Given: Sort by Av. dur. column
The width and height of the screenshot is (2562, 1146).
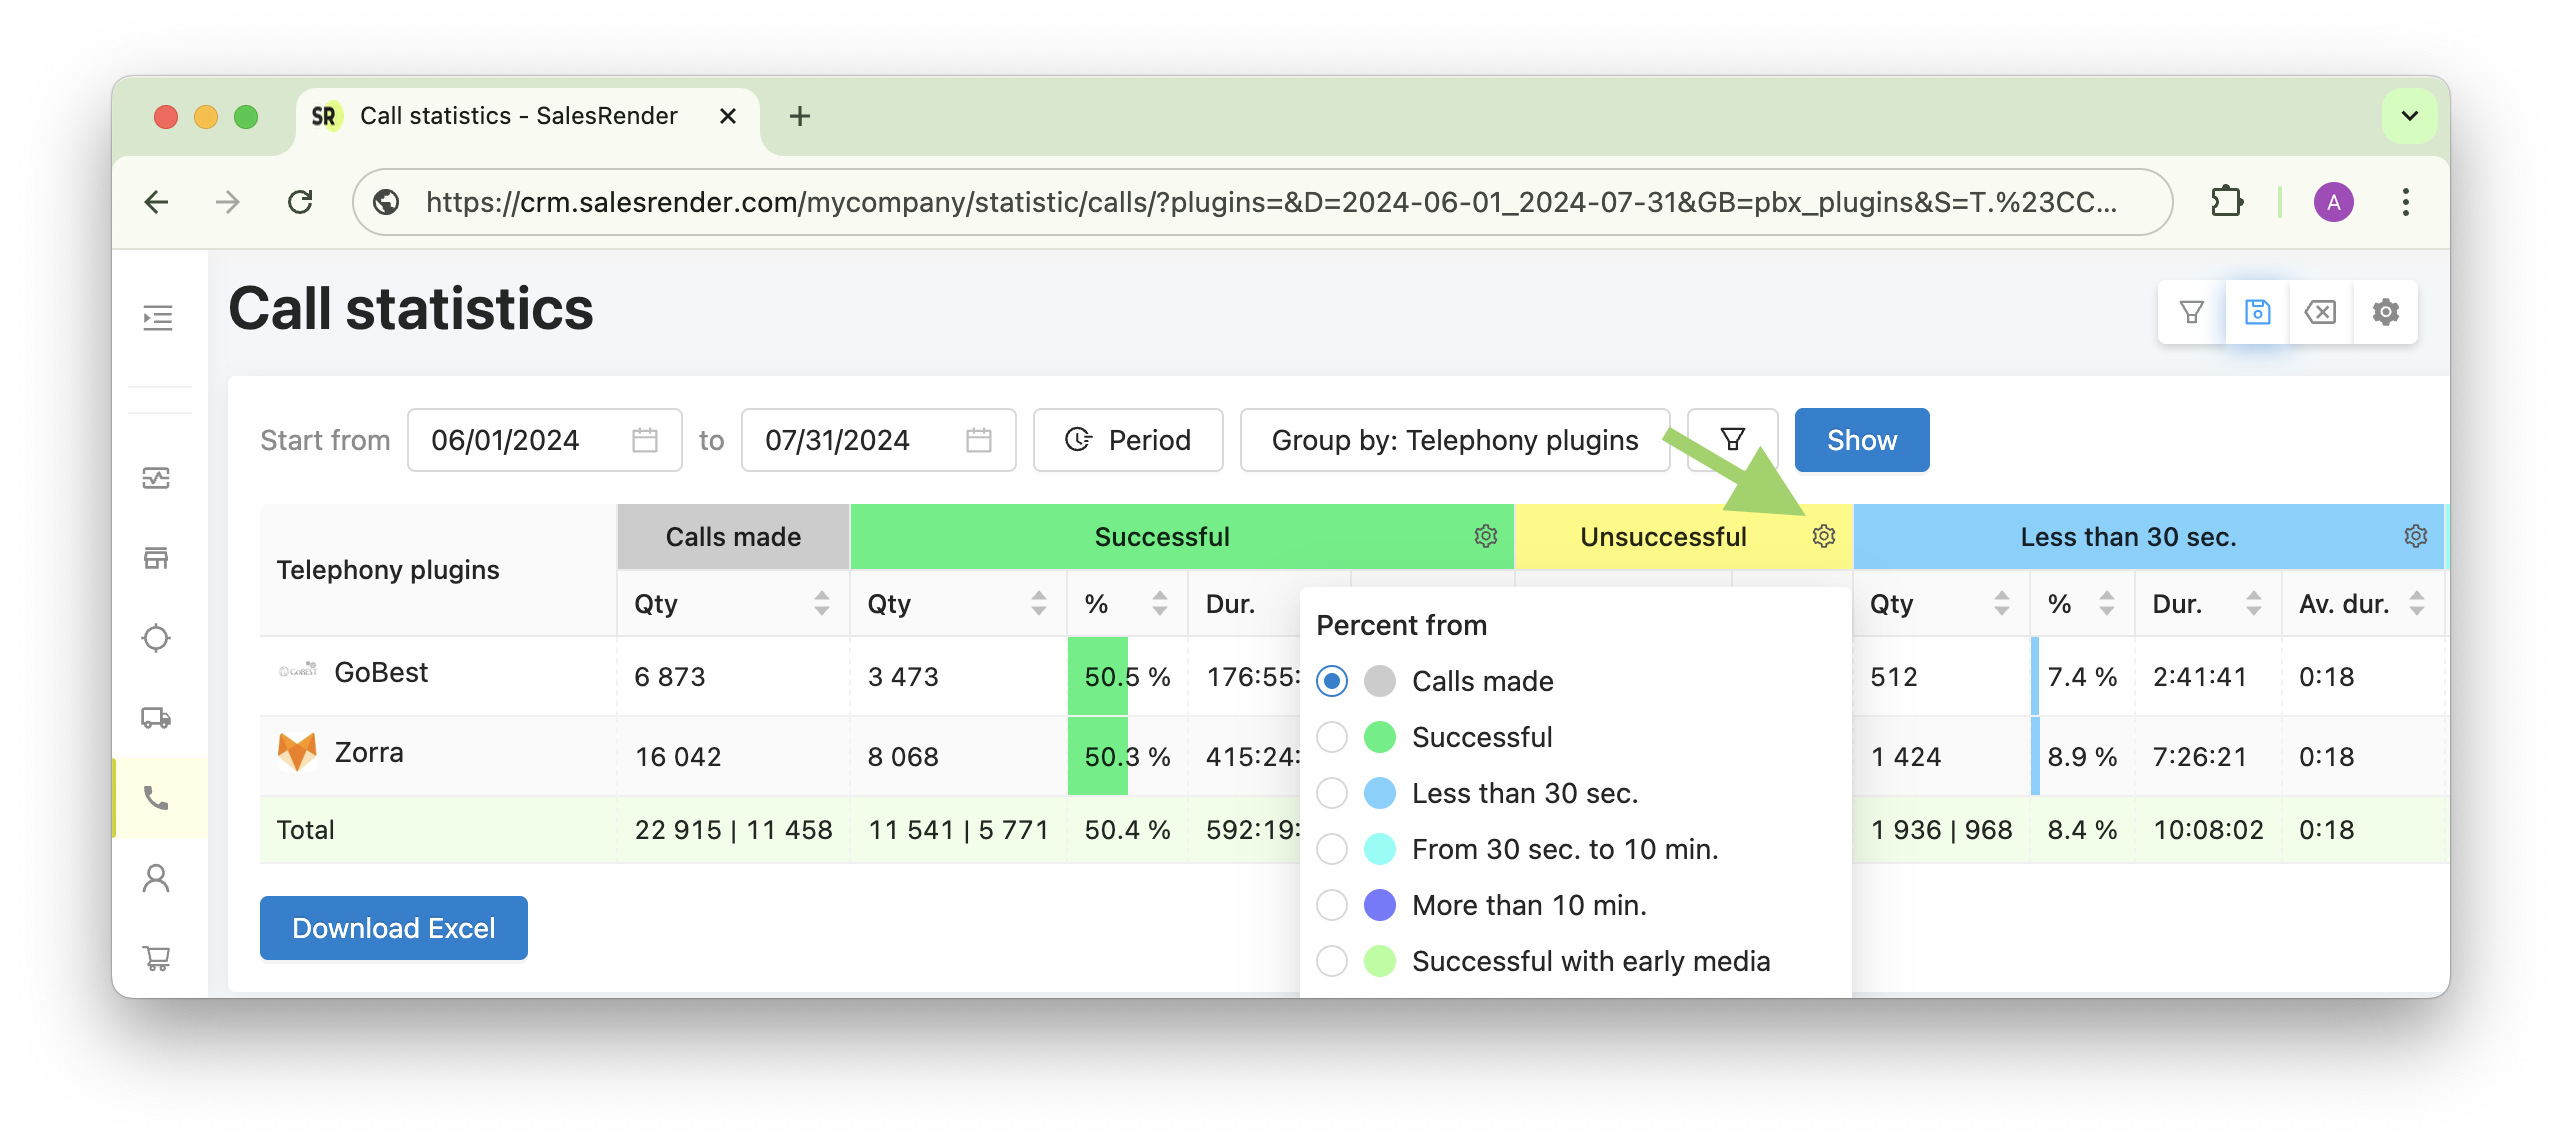Looking at the screenshot, I should pyautogui.click(x=2417, y=603).
